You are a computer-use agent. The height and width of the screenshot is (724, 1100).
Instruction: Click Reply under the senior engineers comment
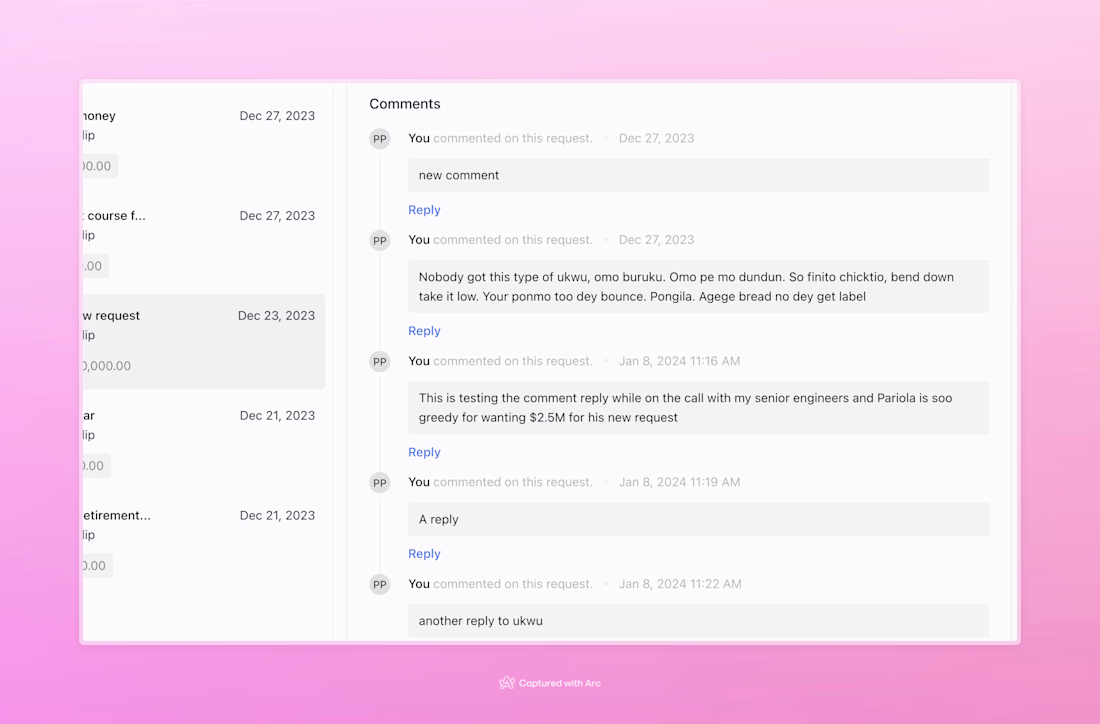coord(424,452)
